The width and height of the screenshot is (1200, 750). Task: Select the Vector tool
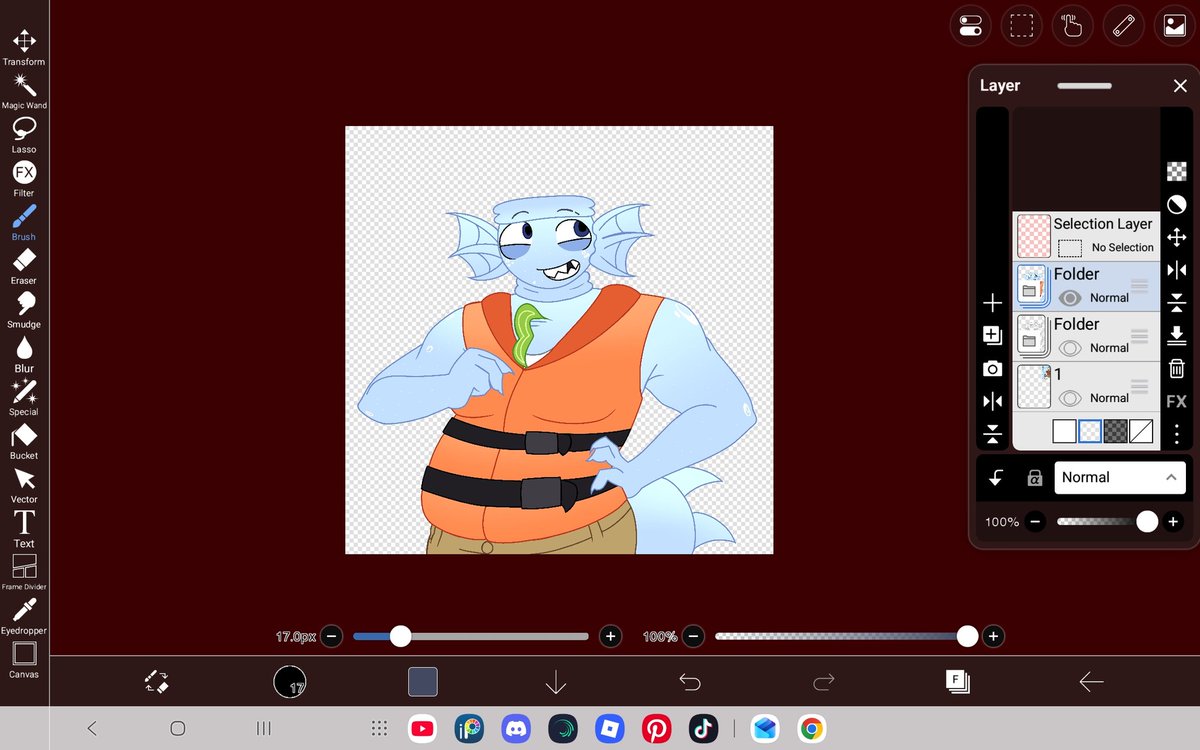point(24,484)
